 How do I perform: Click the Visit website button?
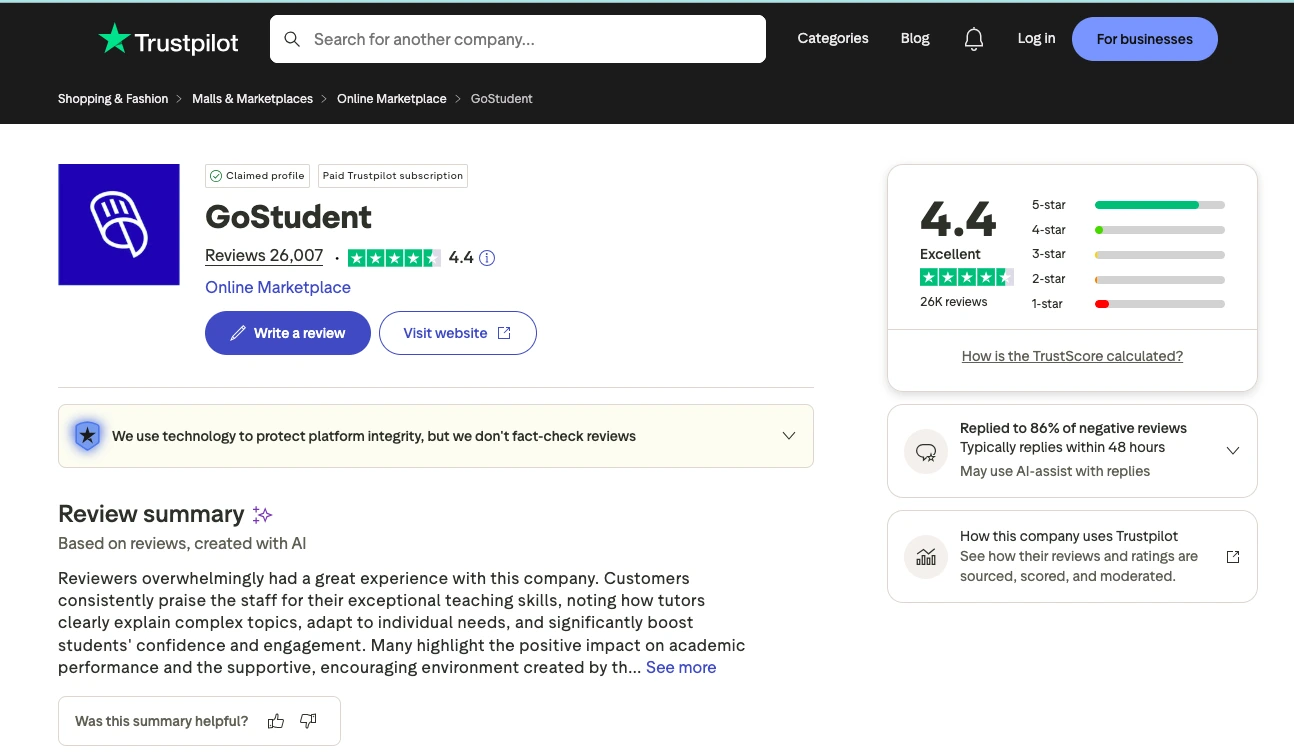(458, 333)
